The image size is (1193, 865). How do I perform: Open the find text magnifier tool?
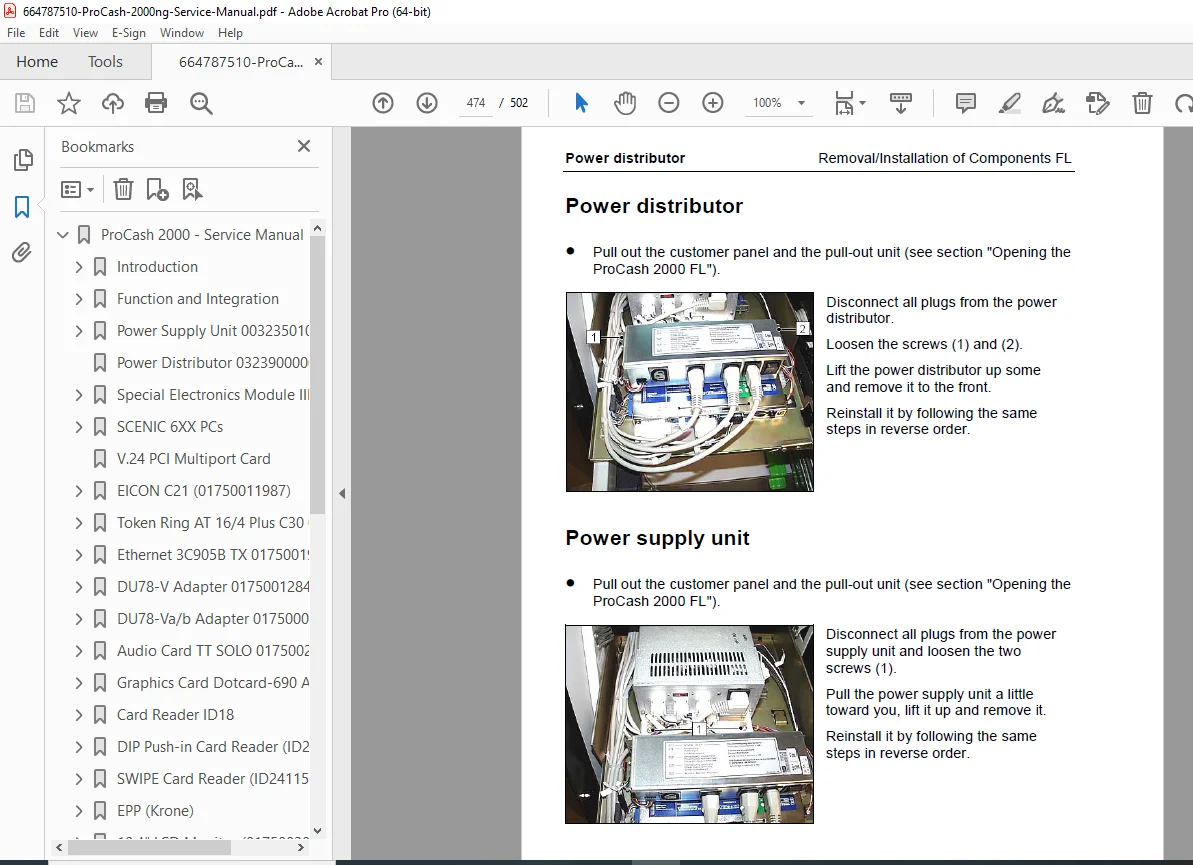(201, 103)
